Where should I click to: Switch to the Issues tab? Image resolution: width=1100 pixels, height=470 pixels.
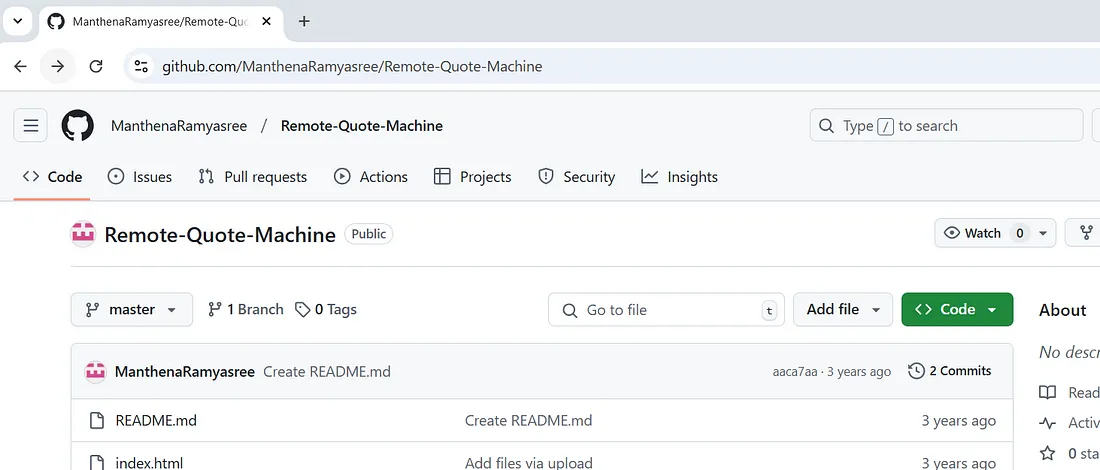(140, 177)
